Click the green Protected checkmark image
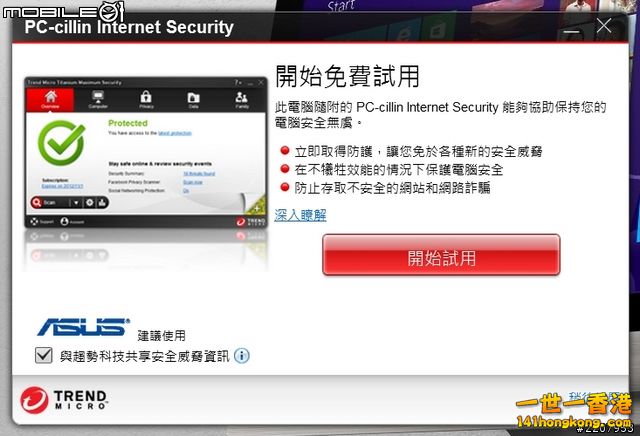The image size is (640, 436). (61, 142)
